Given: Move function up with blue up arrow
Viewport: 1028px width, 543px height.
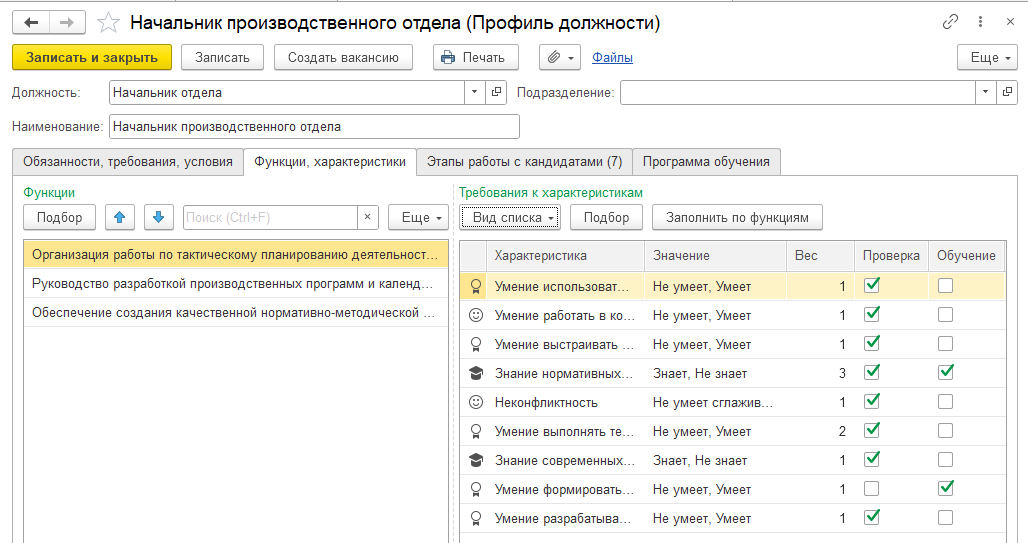Looking at the screenshot, I should click(x=119, y=217).
